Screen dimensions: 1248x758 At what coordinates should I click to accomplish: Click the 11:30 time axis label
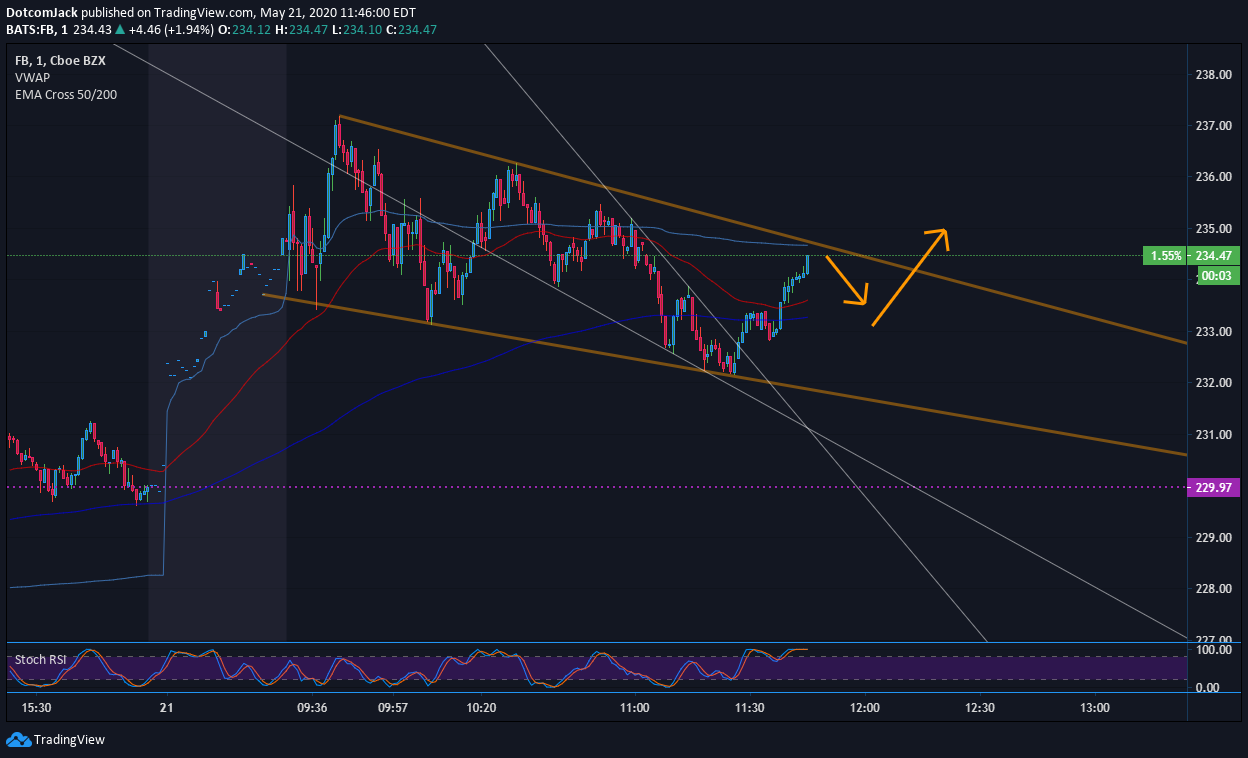749,708
